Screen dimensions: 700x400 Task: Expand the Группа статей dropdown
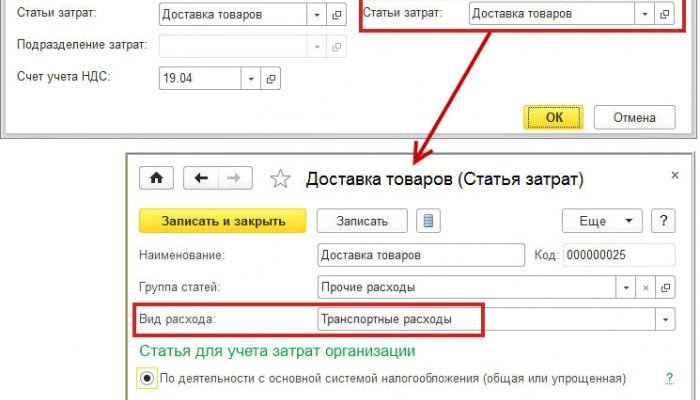(x=626, y=287)
